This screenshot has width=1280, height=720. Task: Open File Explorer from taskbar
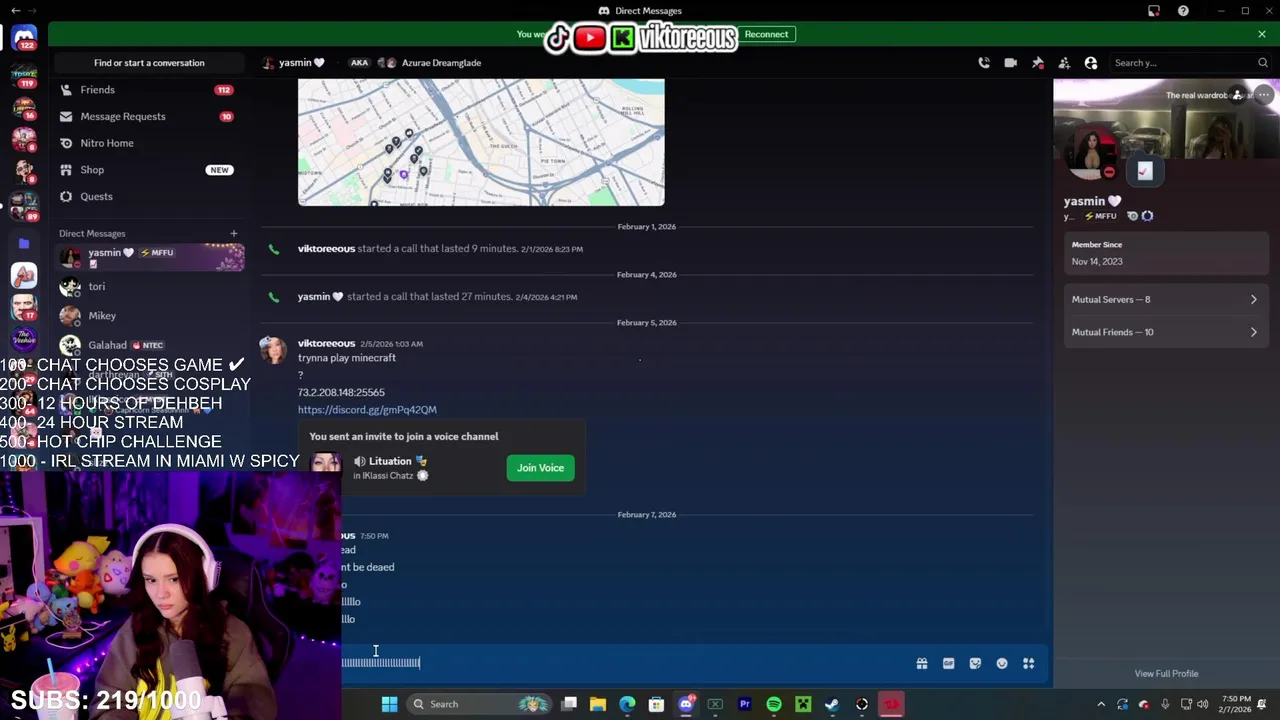598,704
